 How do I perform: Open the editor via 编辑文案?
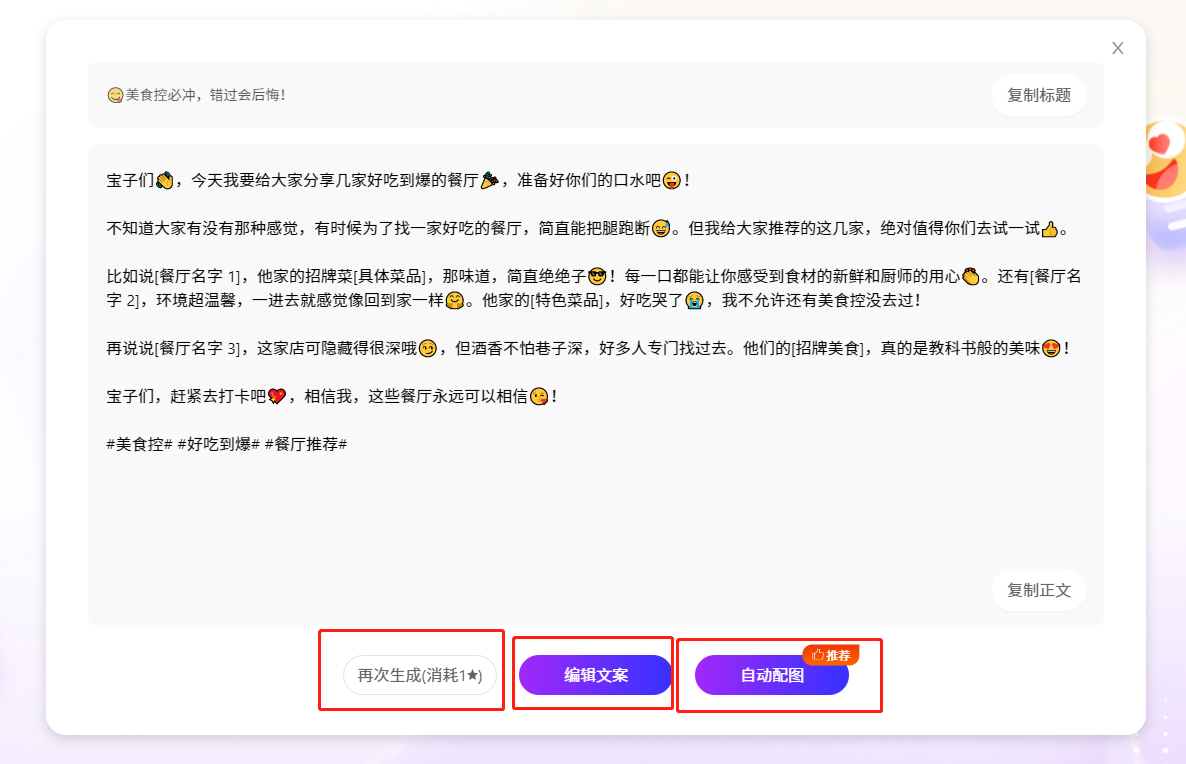[x=595, y=675]
